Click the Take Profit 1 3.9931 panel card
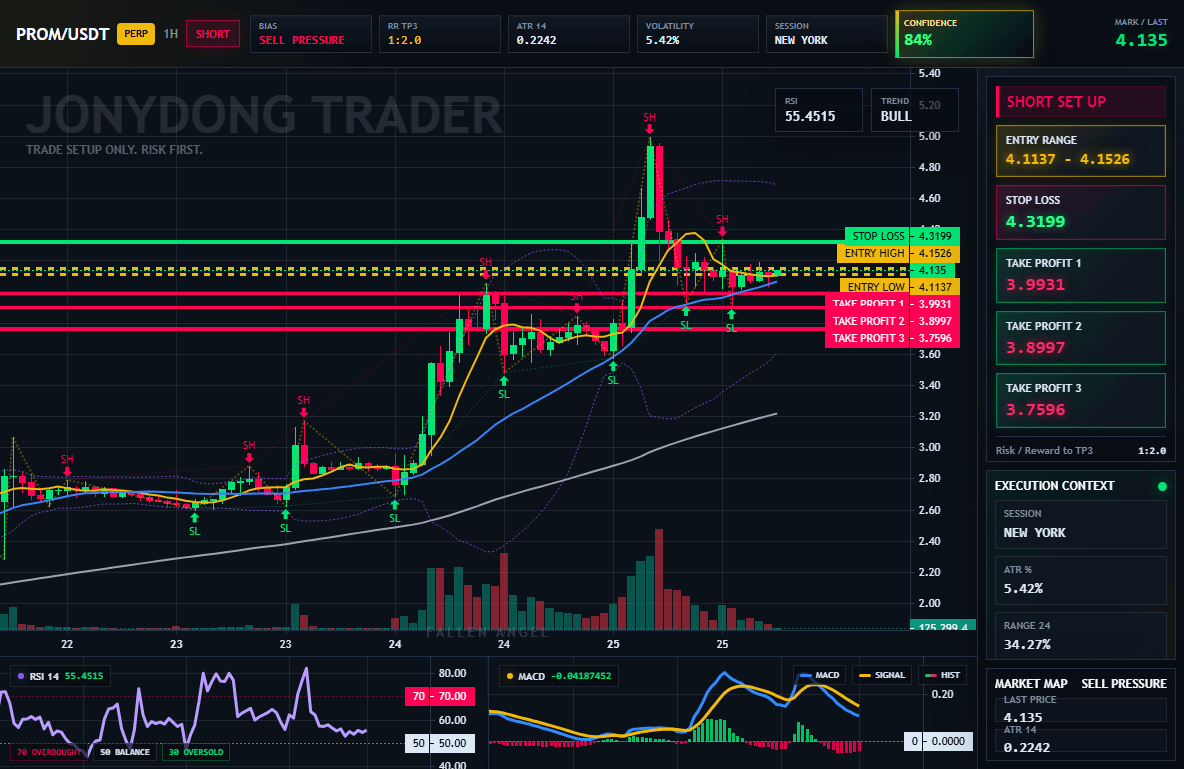Image resolution: width=1184 pixels, height=769 pixels. [x=1081, y=275]
